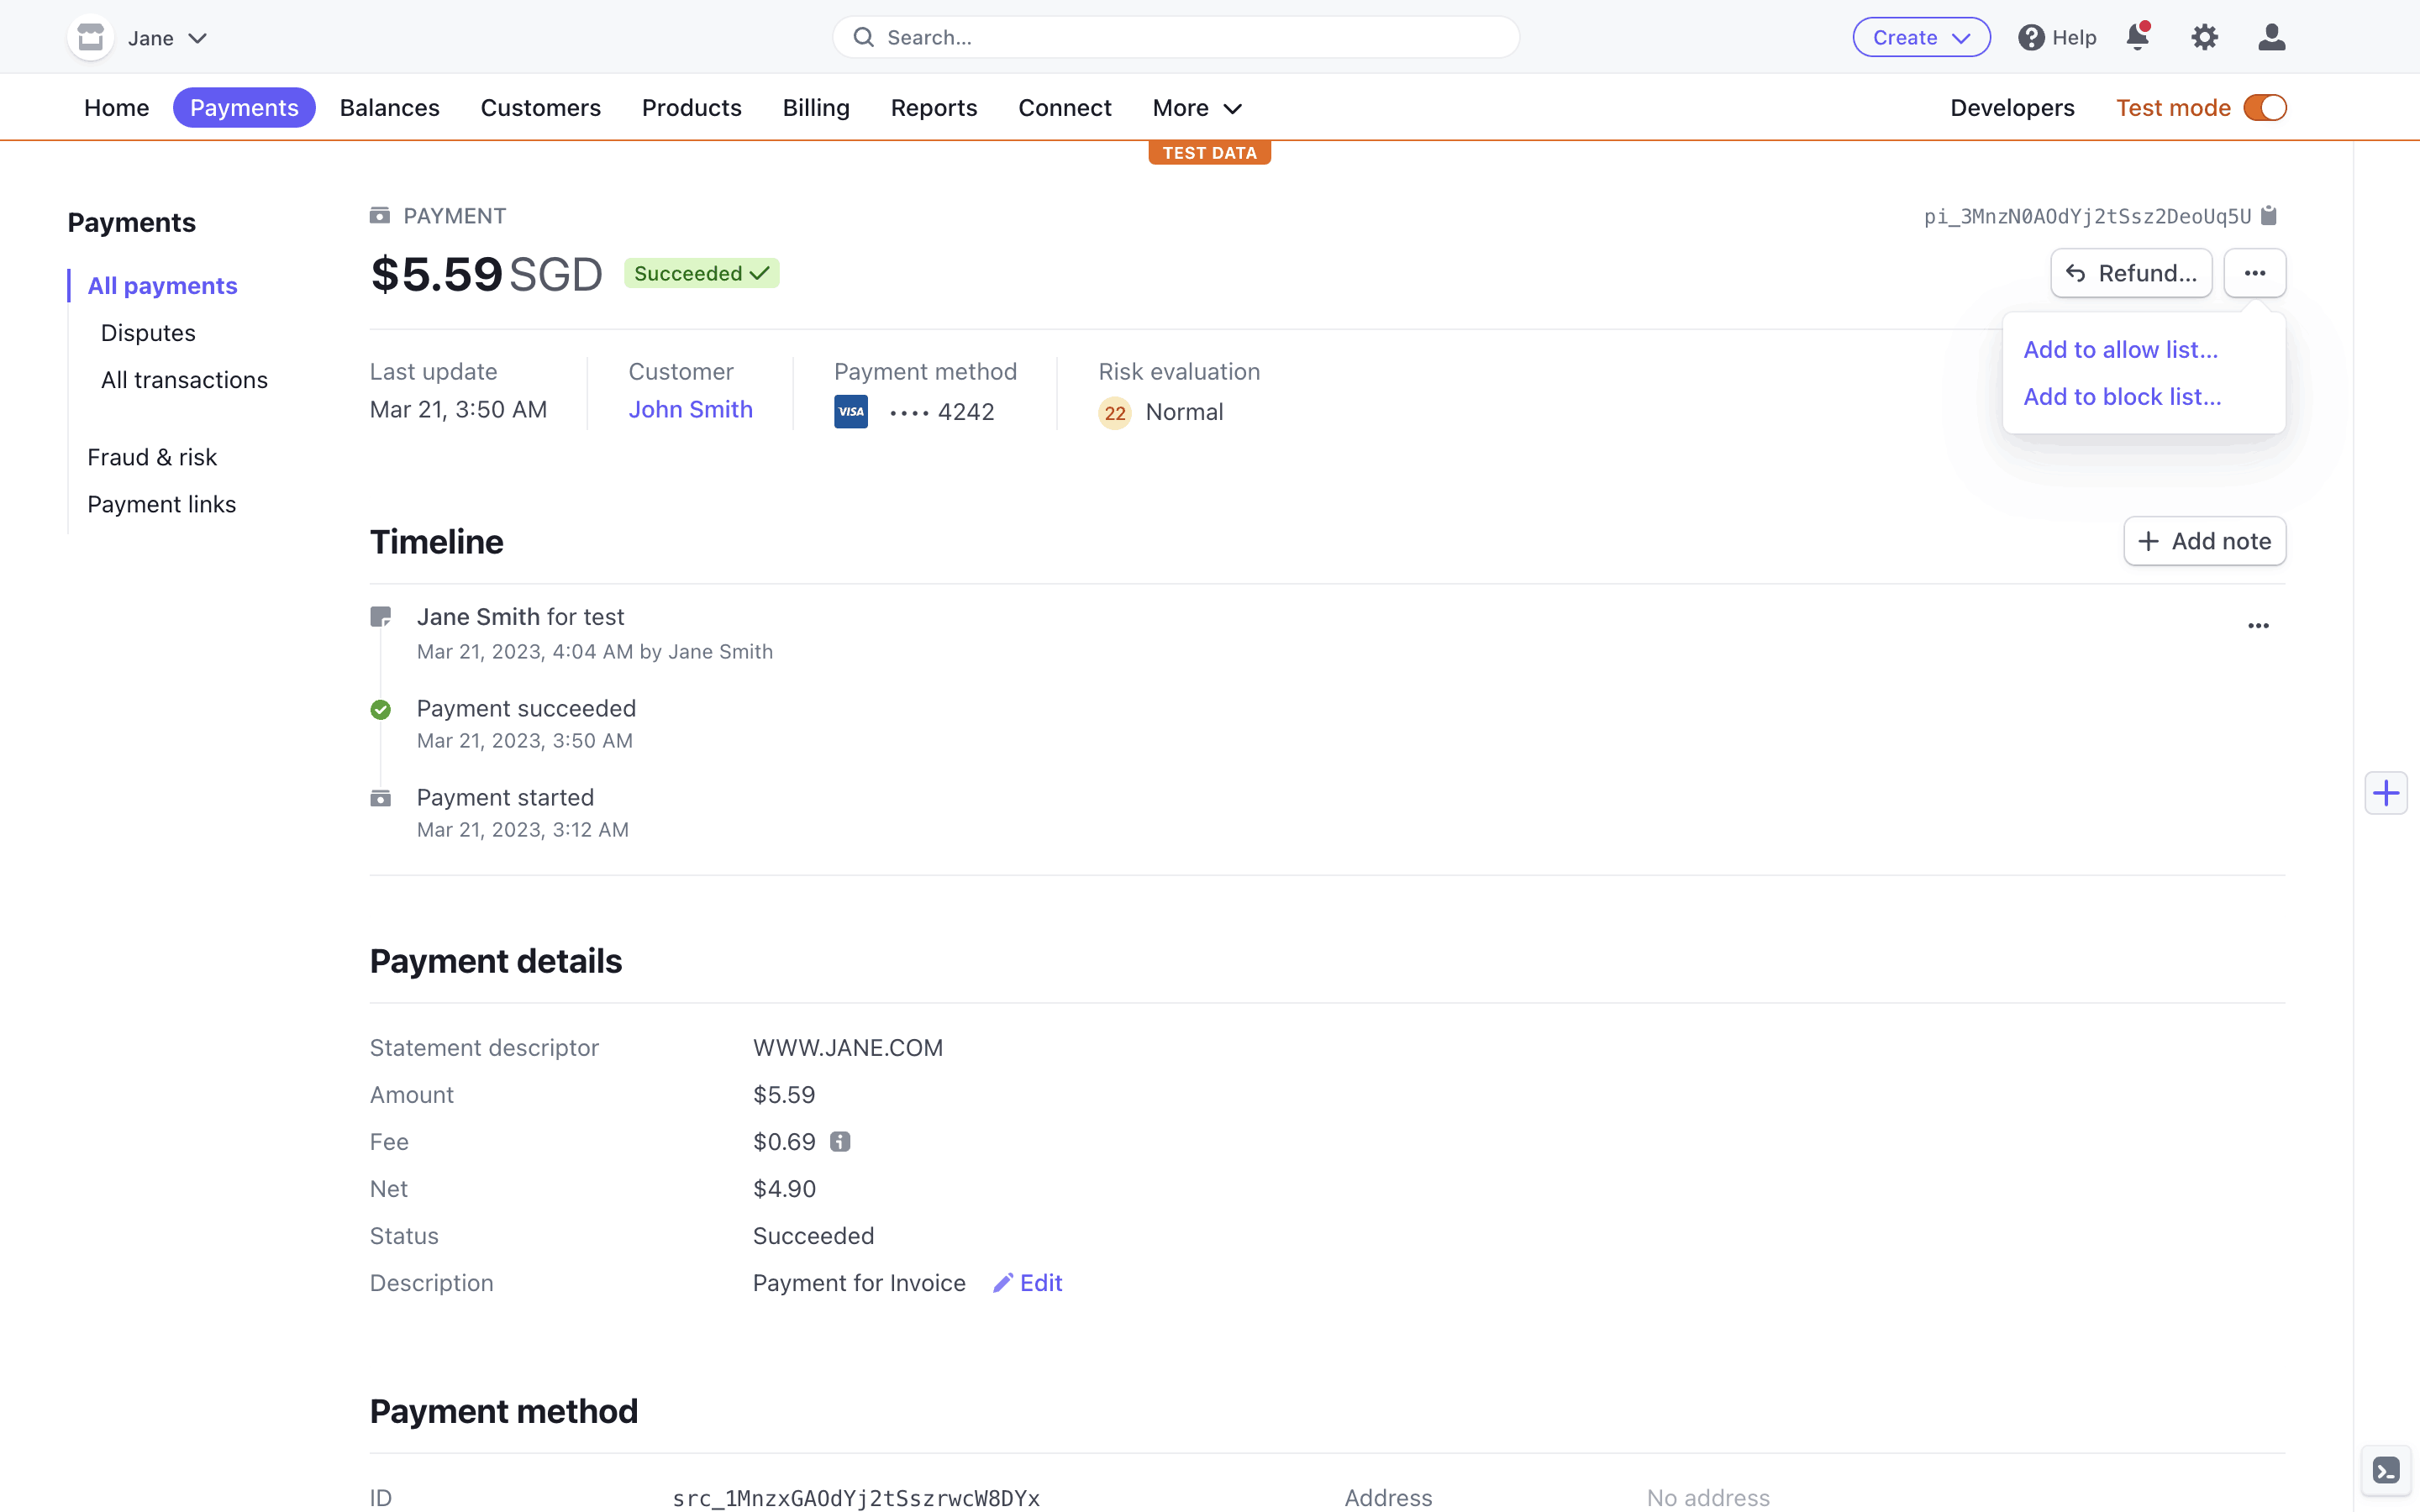The image size is (2420, 1512).
Task: Open settings gear icon
Action: pyautogui.click(x=2204, y=37)
